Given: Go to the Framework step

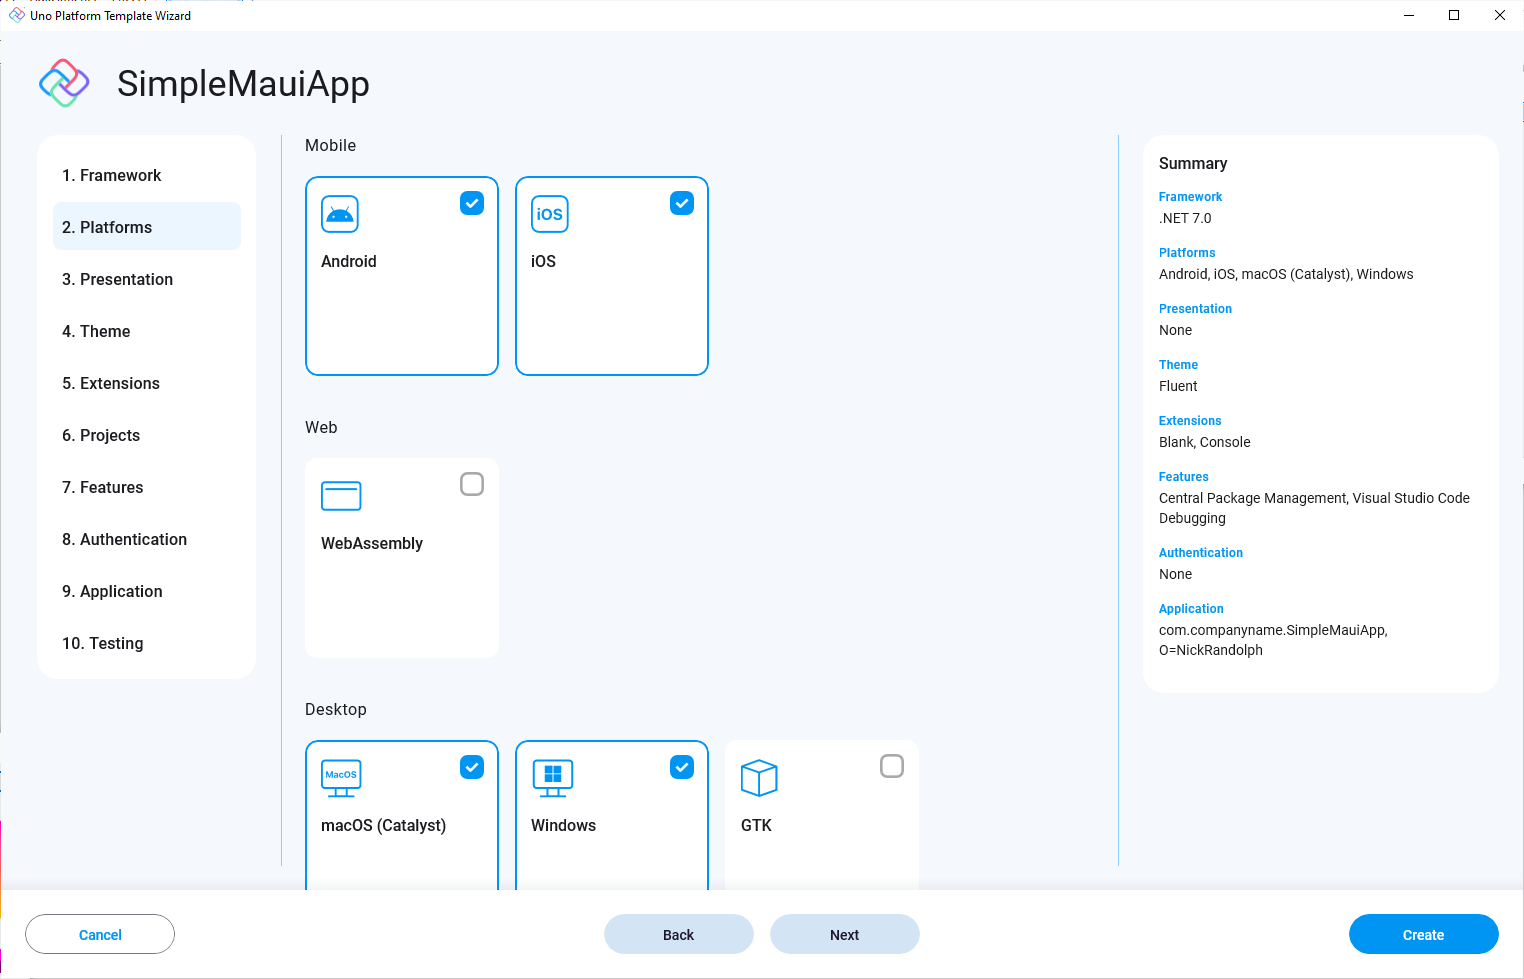Looking at the screenshot, I should (111, 175).
